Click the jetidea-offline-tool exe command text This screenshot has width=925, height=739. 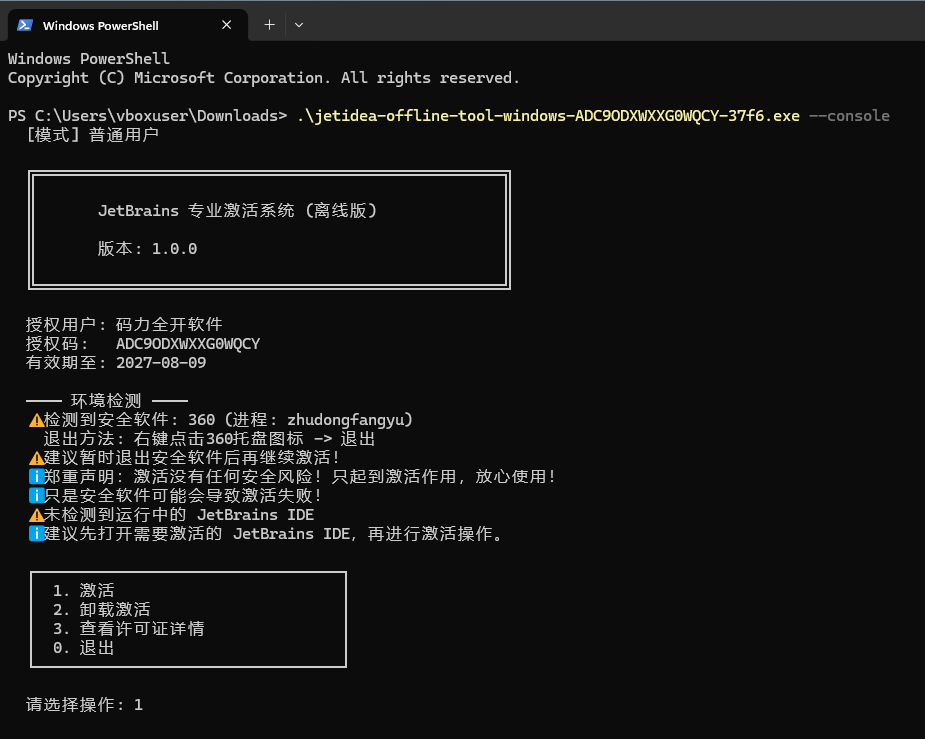(548, 116)
